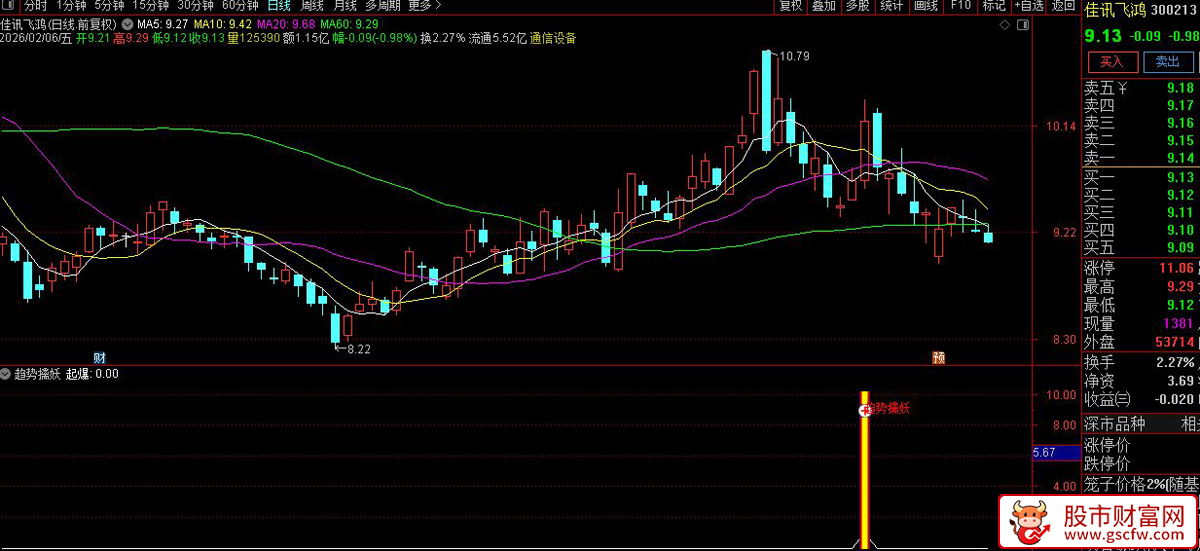Click the 最高 9.29 row
This screenshot has height=551, width=1200.
pyautogui.click(x=1141, y=286)
